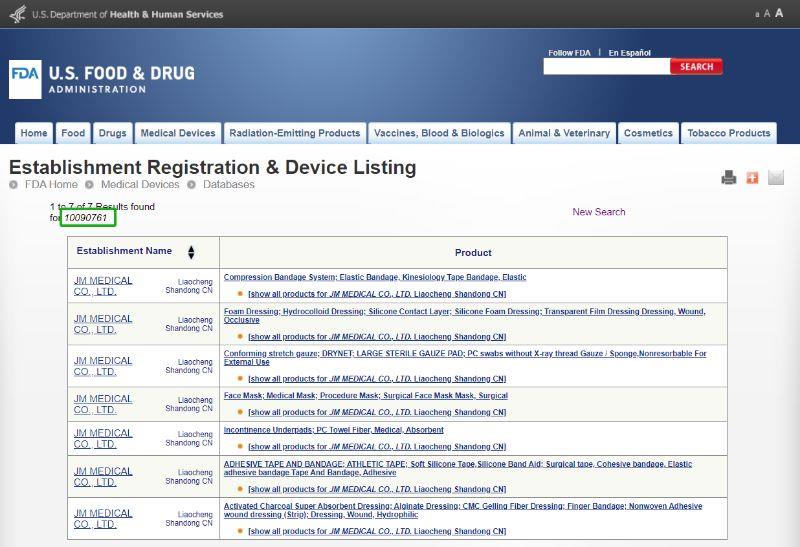This screenshot has height=547, width=800.
Task: Show all products under Conforming gauze row
Action: [x=377, y=379]
